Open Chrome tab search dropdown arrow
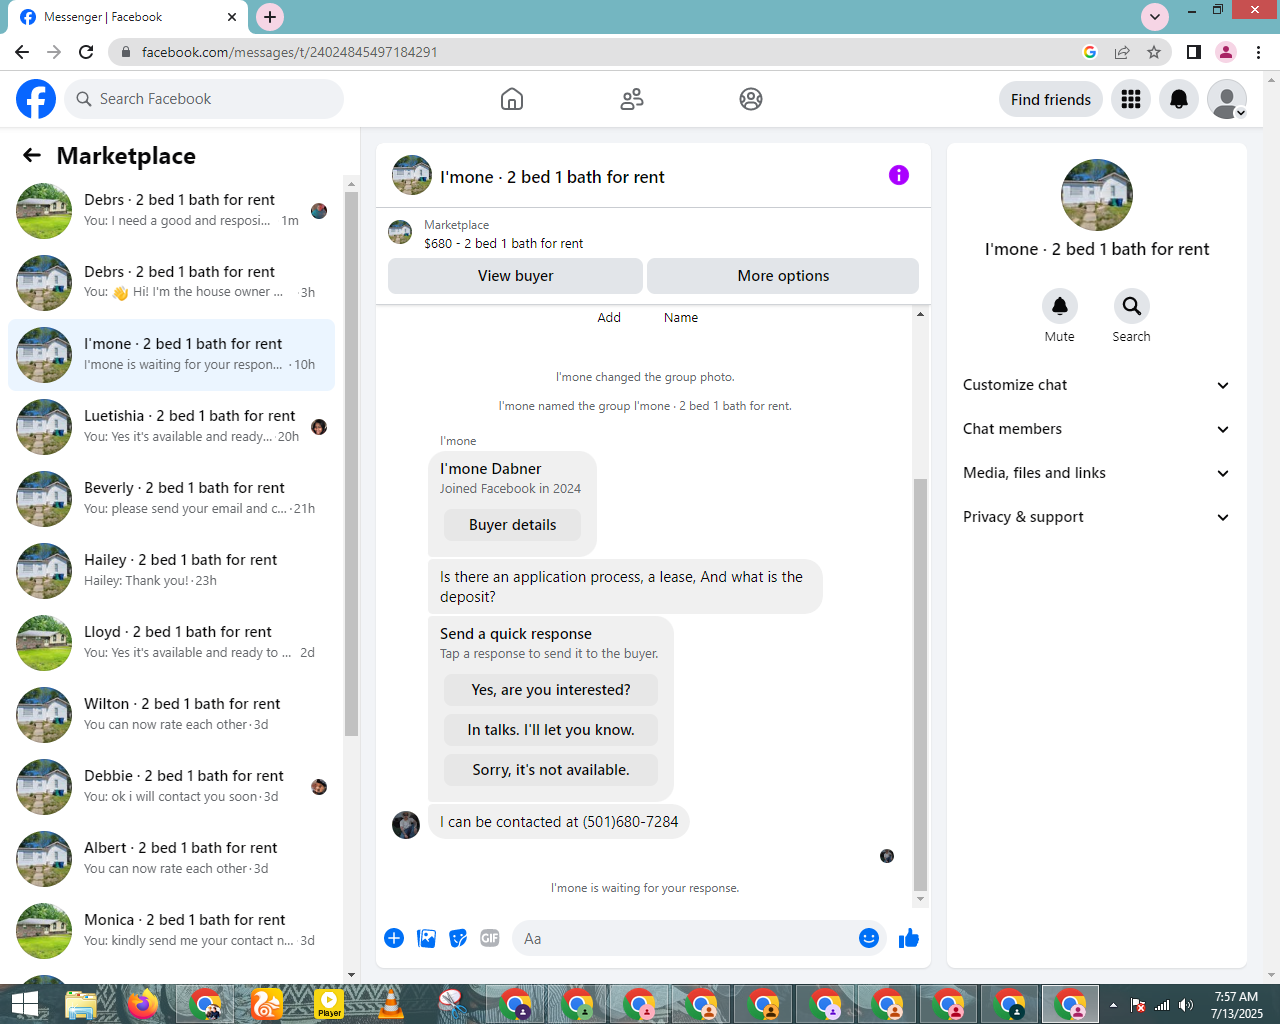Screen dimensions: 1280x1024 click(x=1155, y=17)
